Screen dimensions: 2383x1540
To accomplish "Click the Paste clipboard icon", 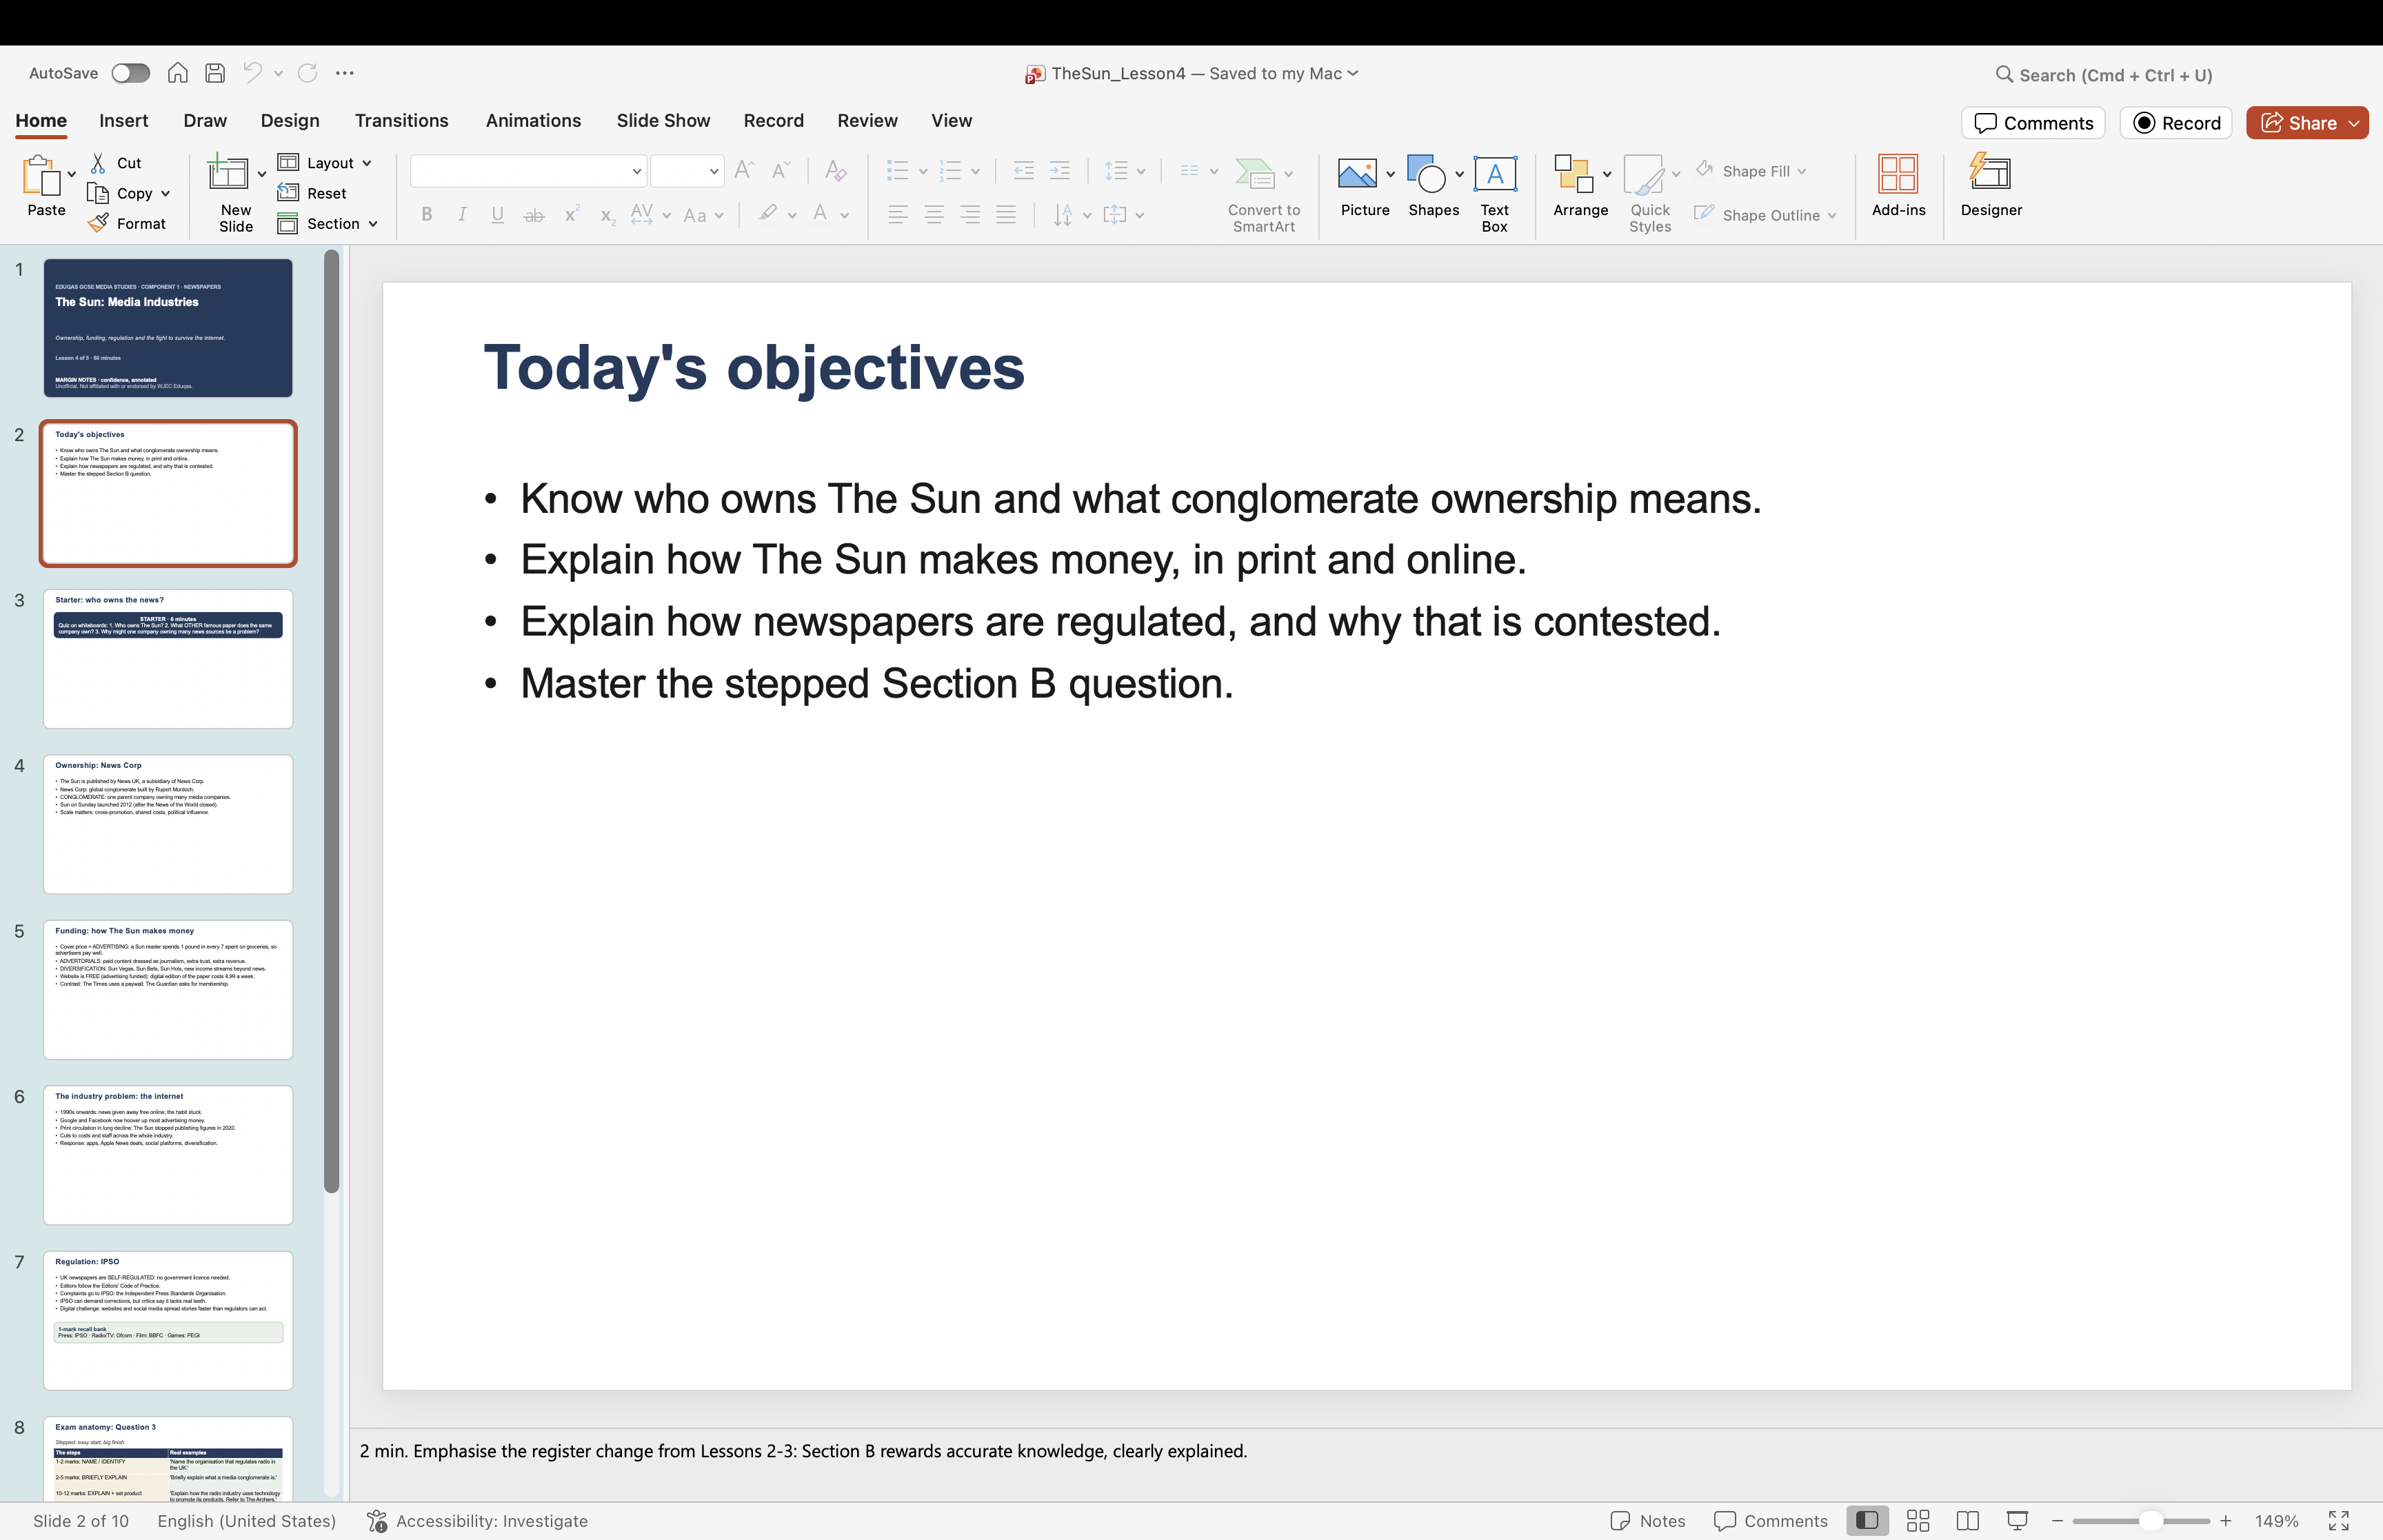I will (41, 176).
